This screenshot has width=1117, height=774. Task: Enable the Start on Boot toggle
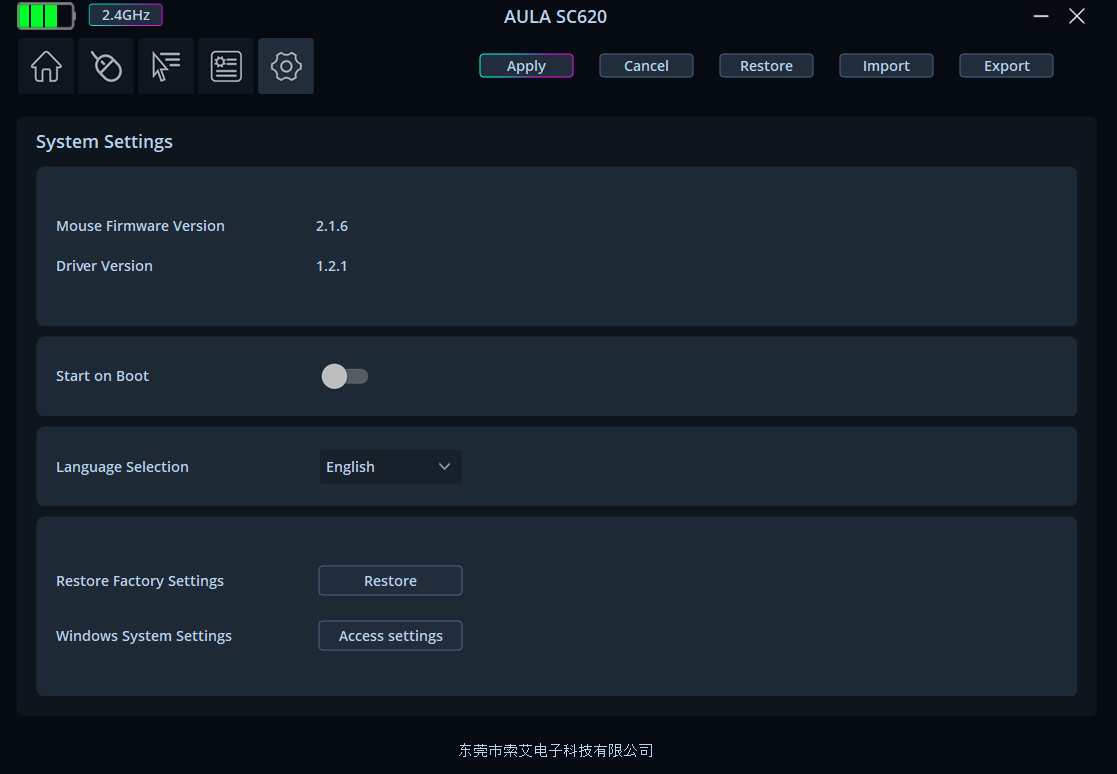(345, 376)
